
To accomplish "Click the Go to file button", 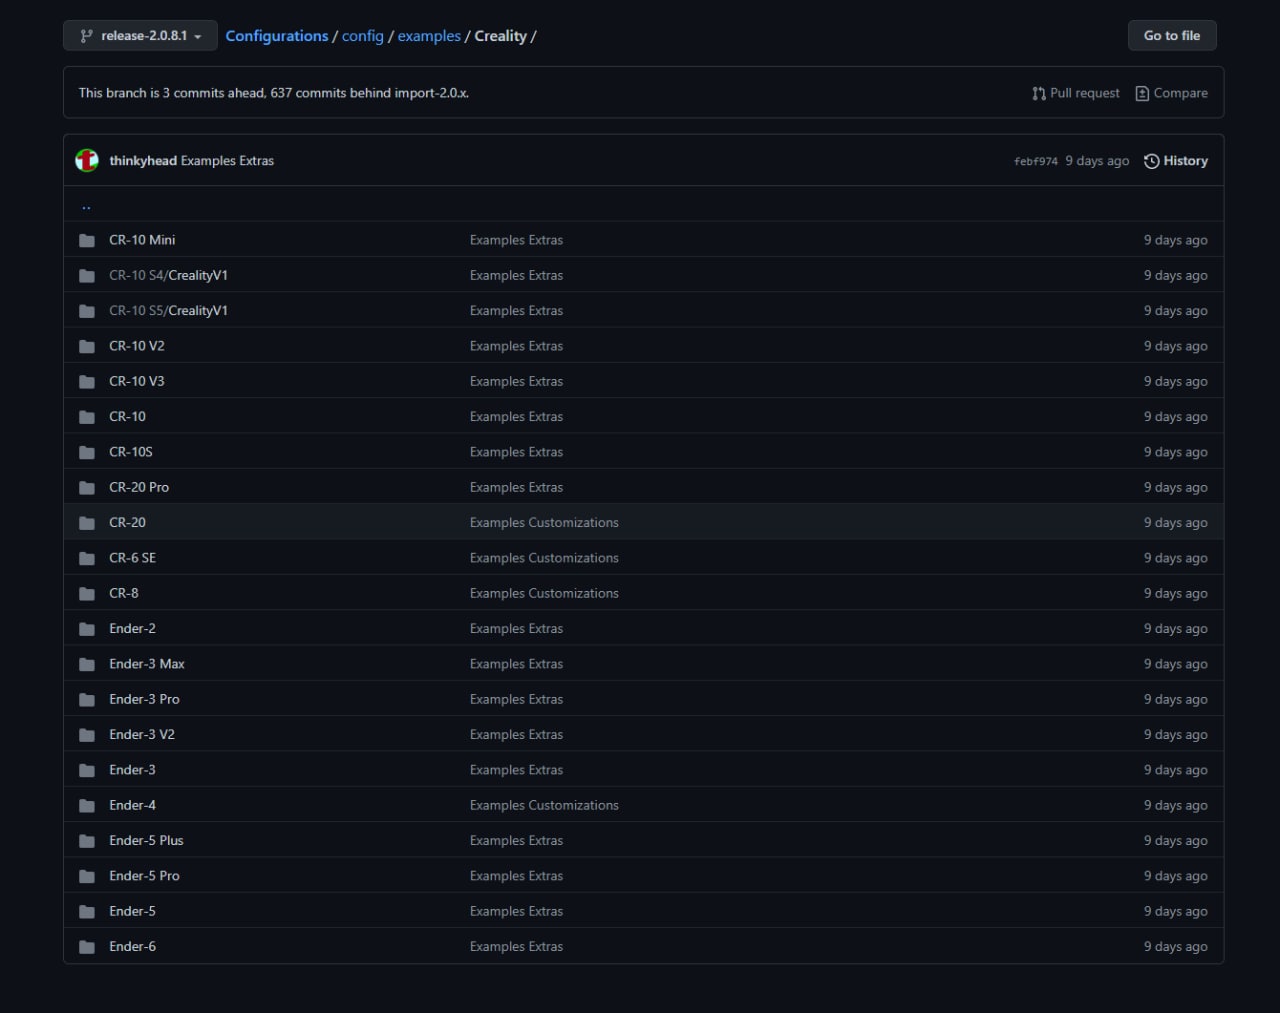I will pos(1172,35).
